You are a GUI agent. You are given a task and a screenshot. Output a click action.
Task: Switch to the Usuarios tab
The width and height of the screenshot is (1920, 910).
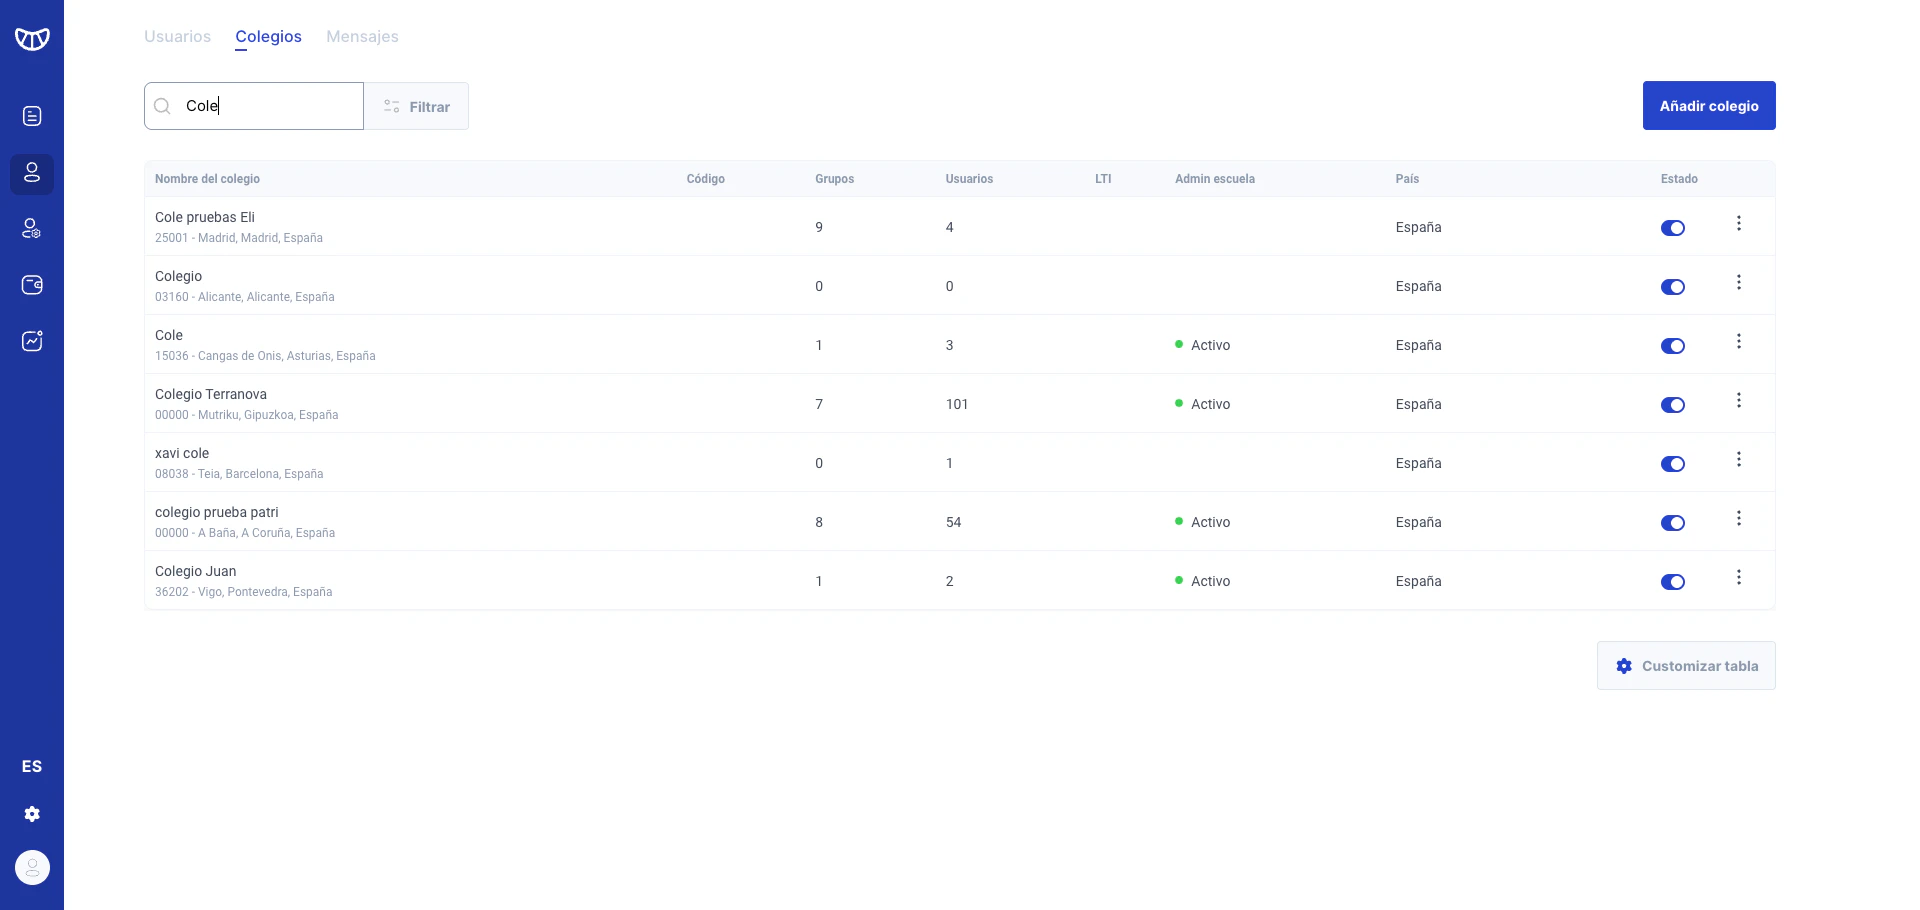click(177, 37)
